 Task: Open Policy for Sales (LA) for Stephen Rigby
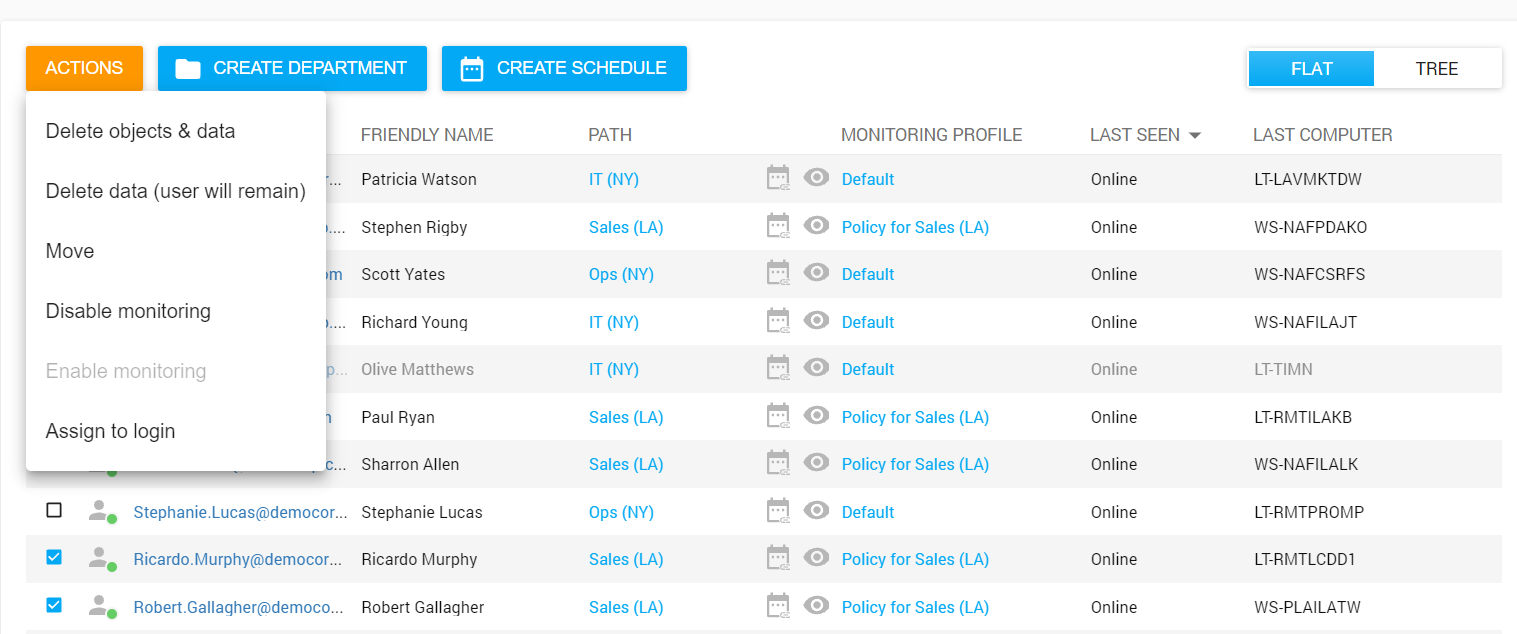(915, 227)
